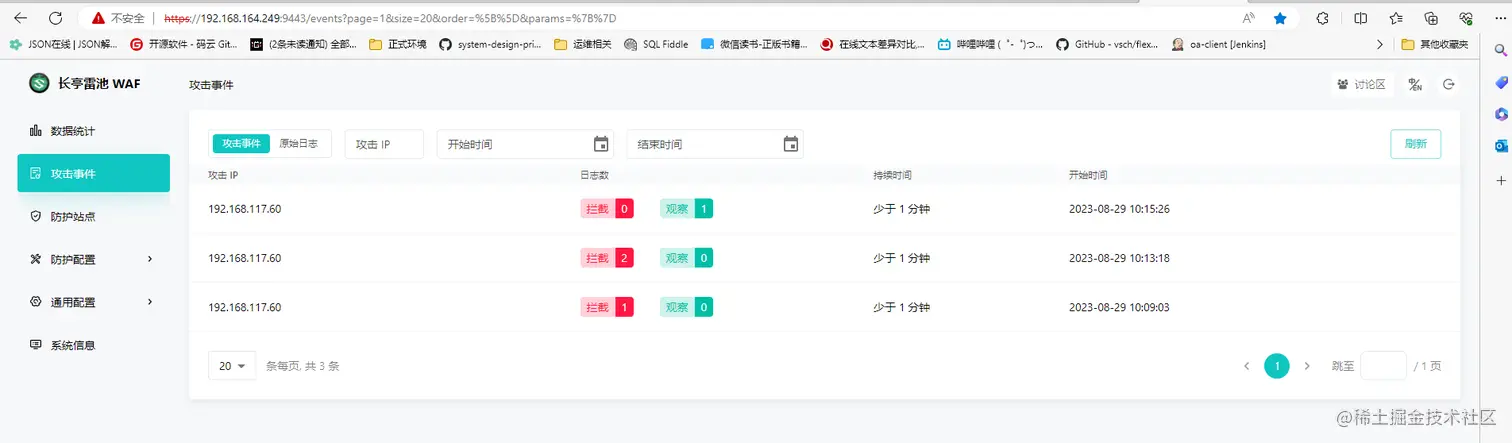Open browser essentials heart icon
The height and width of the screenshot is (443, 1512).
(1466, 18)
